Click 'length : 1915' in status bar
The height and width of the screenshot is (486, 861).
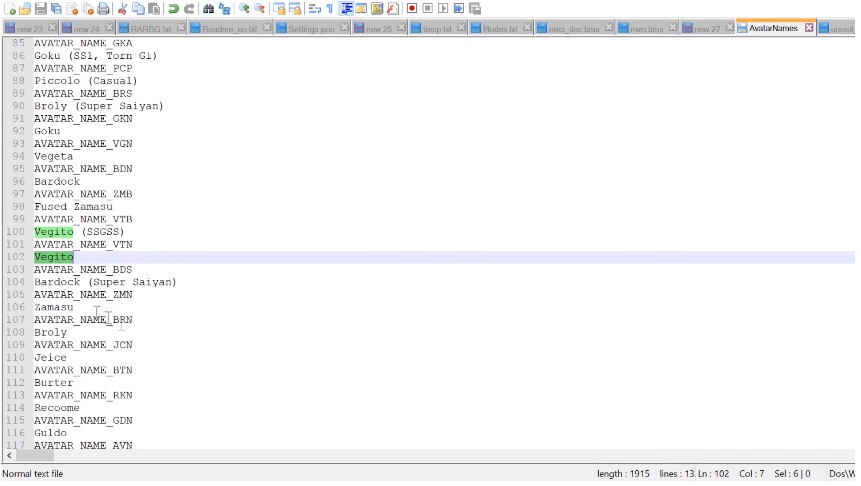[623, 474]
